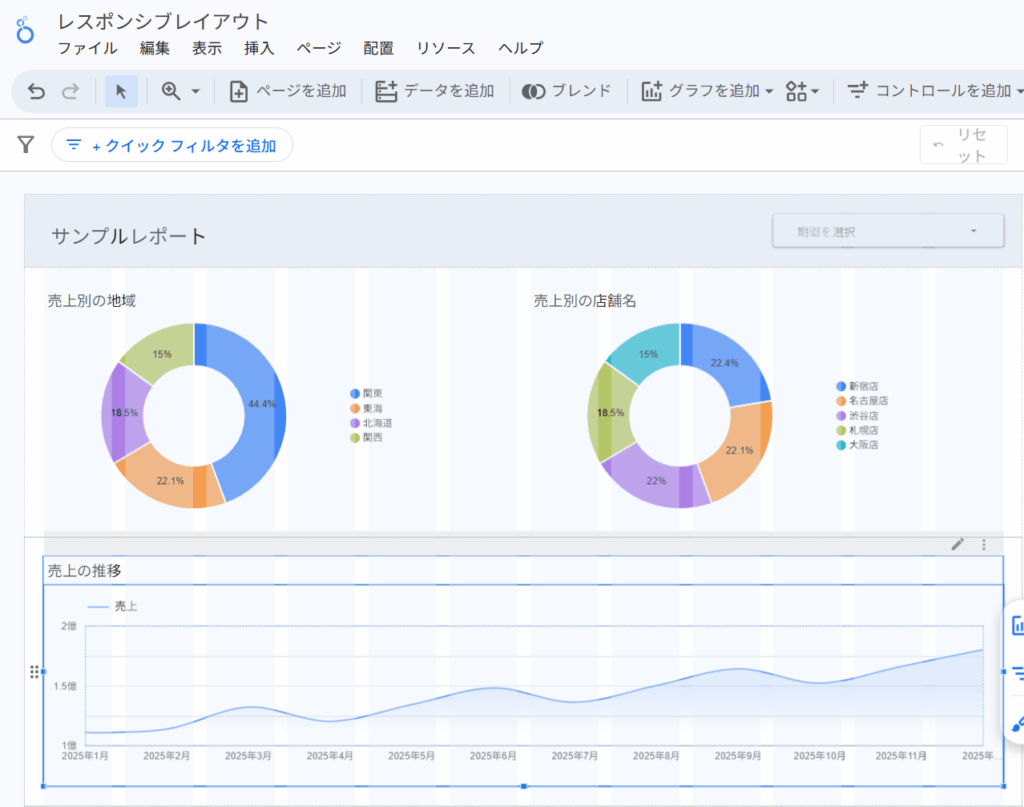Viewport: 1024px width, 807px height.
Task: Open the ページ menu
Action: point(319,48)
